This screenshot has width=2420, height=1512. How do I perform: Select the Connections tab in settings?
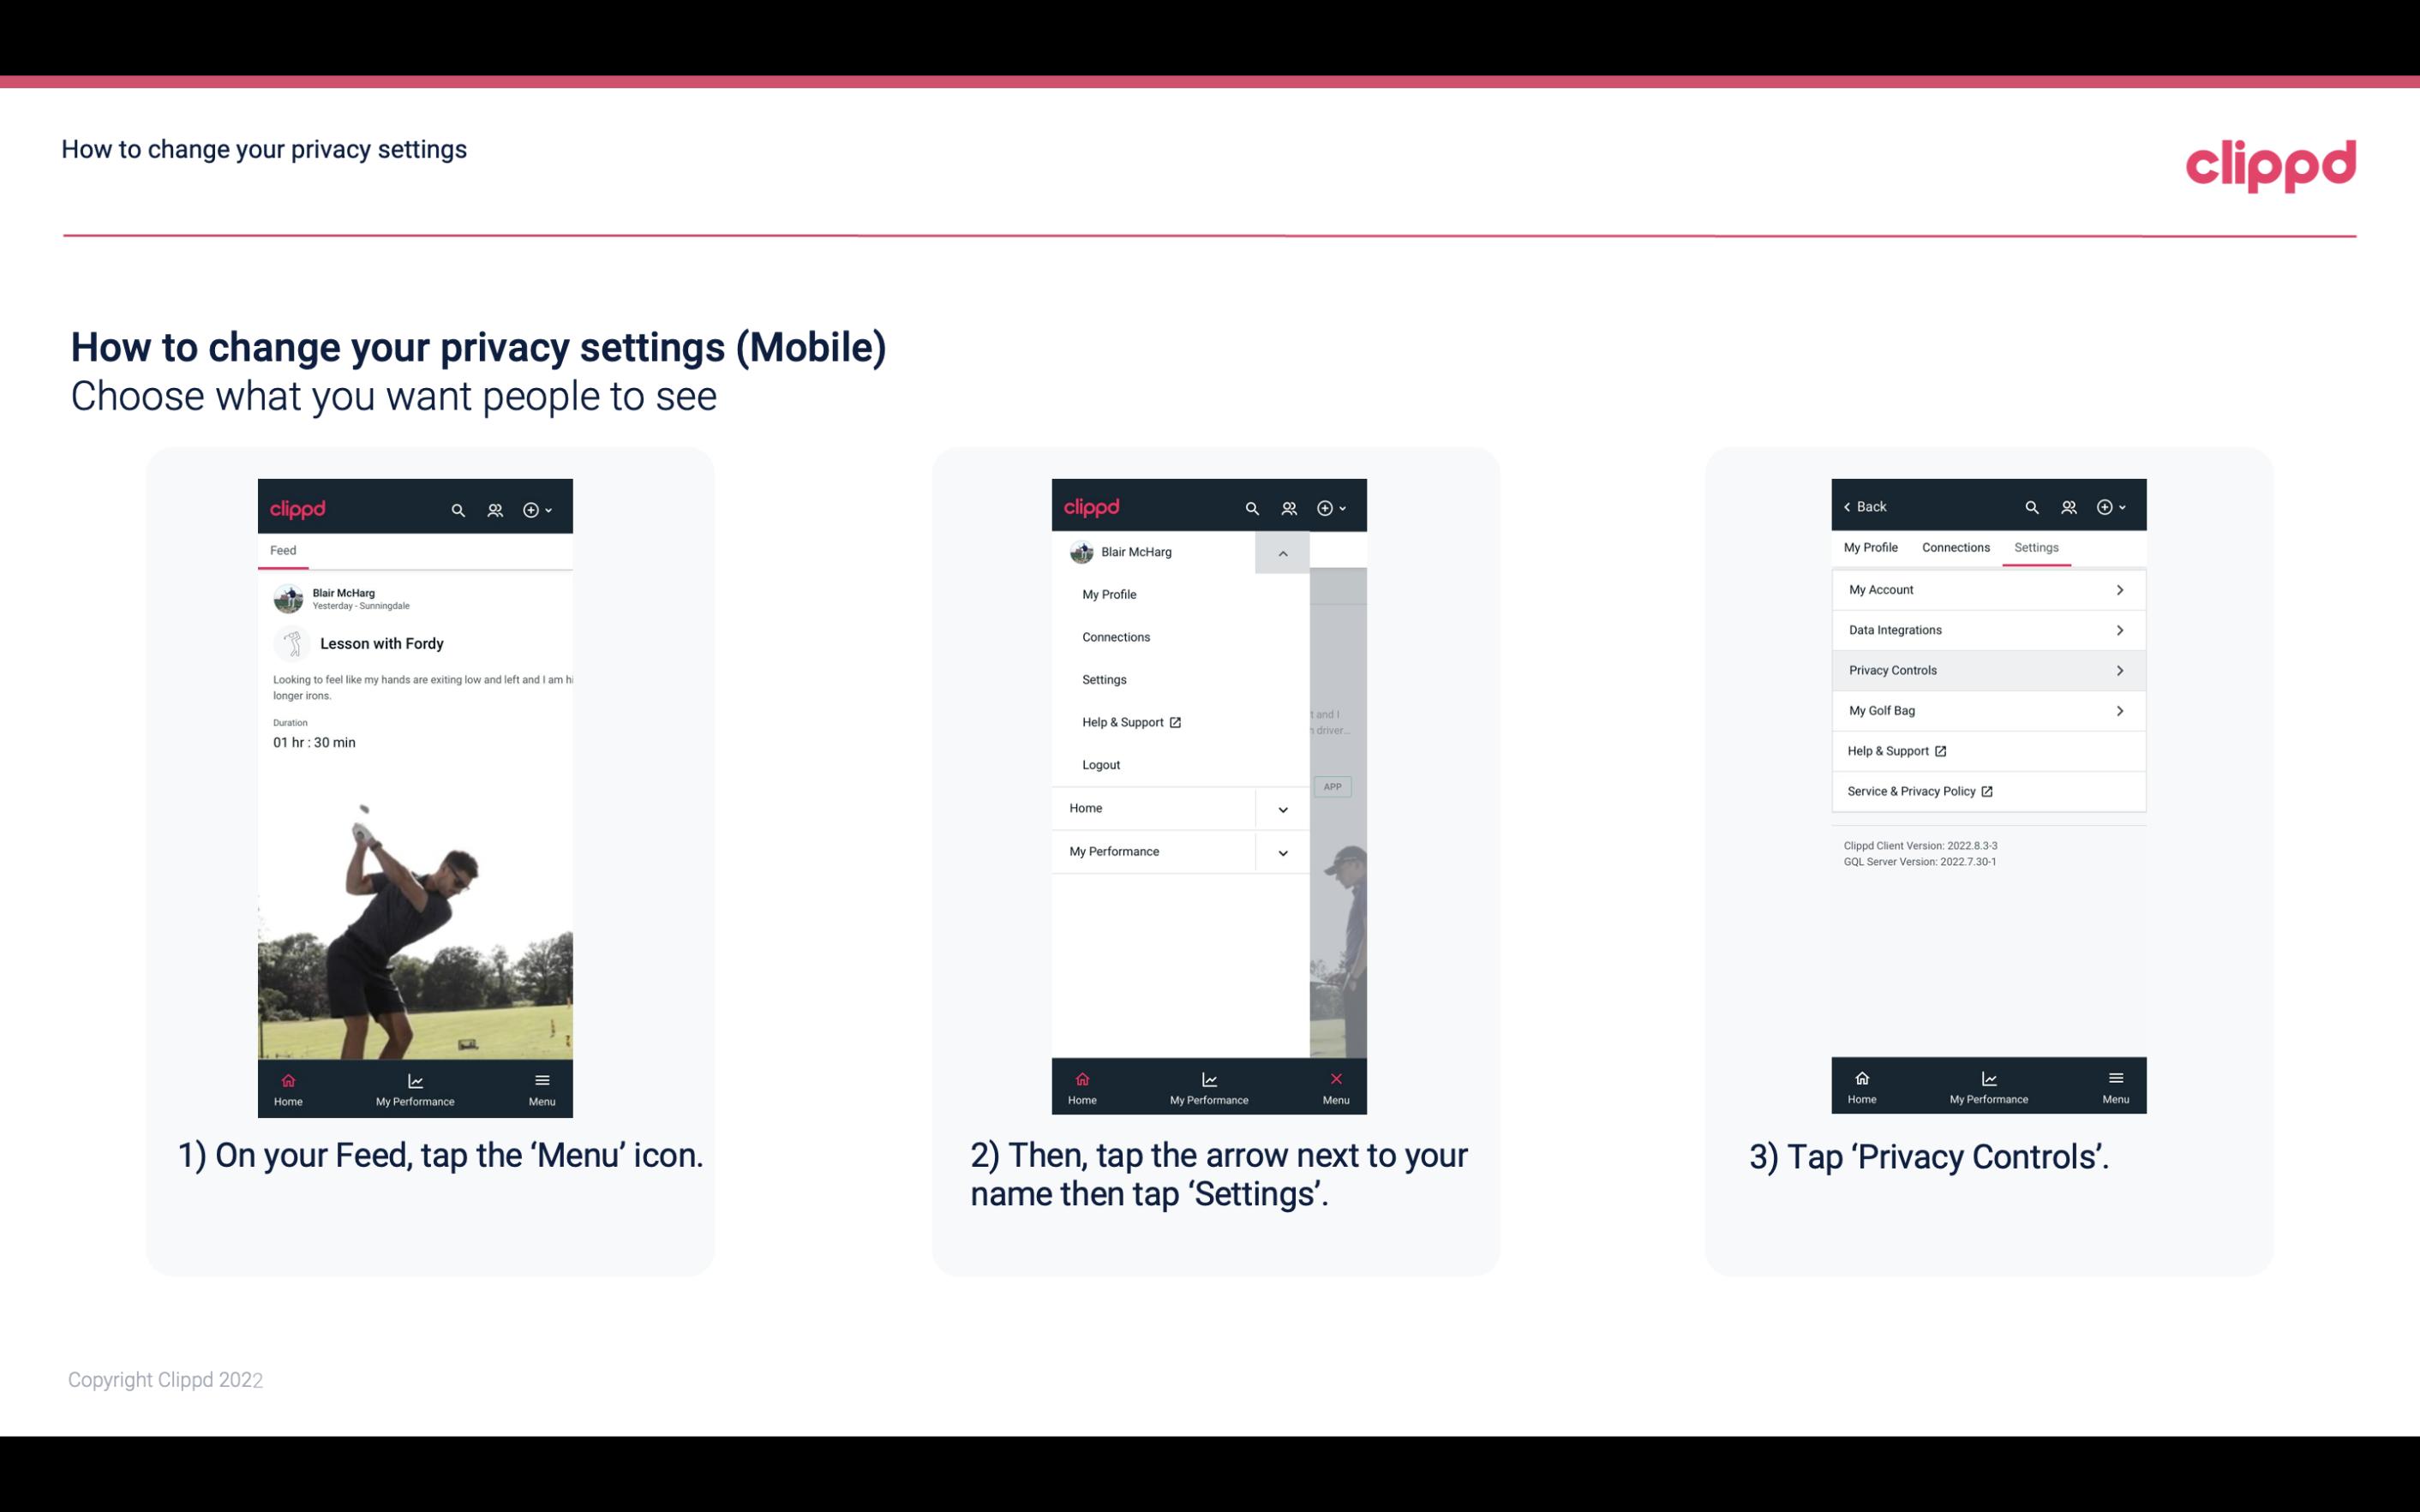[x=1955, y=547]
